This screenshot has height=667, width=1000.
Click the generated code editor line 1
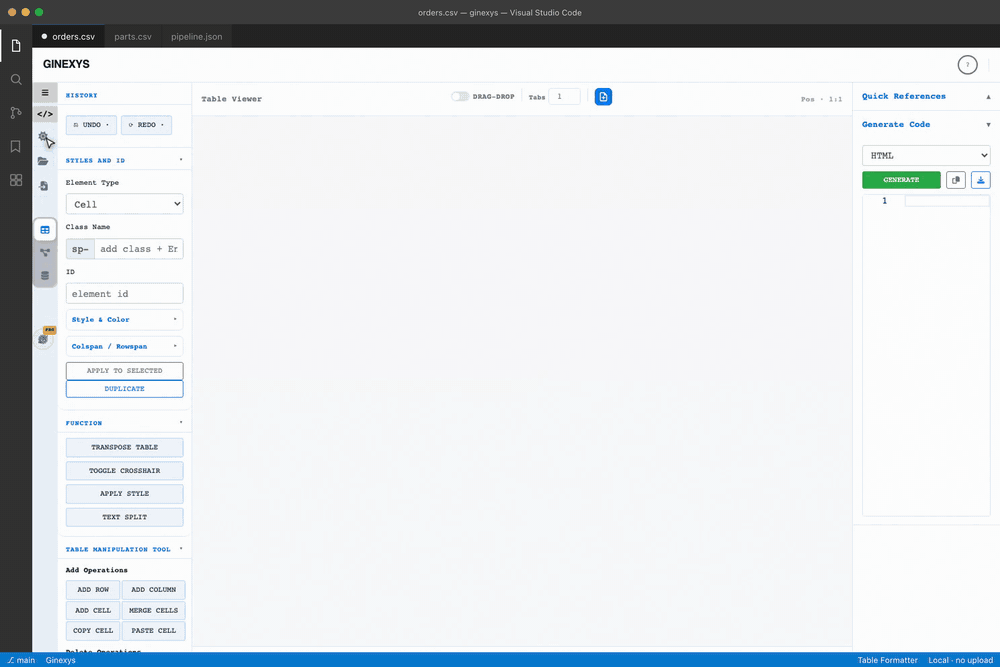[947, 201]
